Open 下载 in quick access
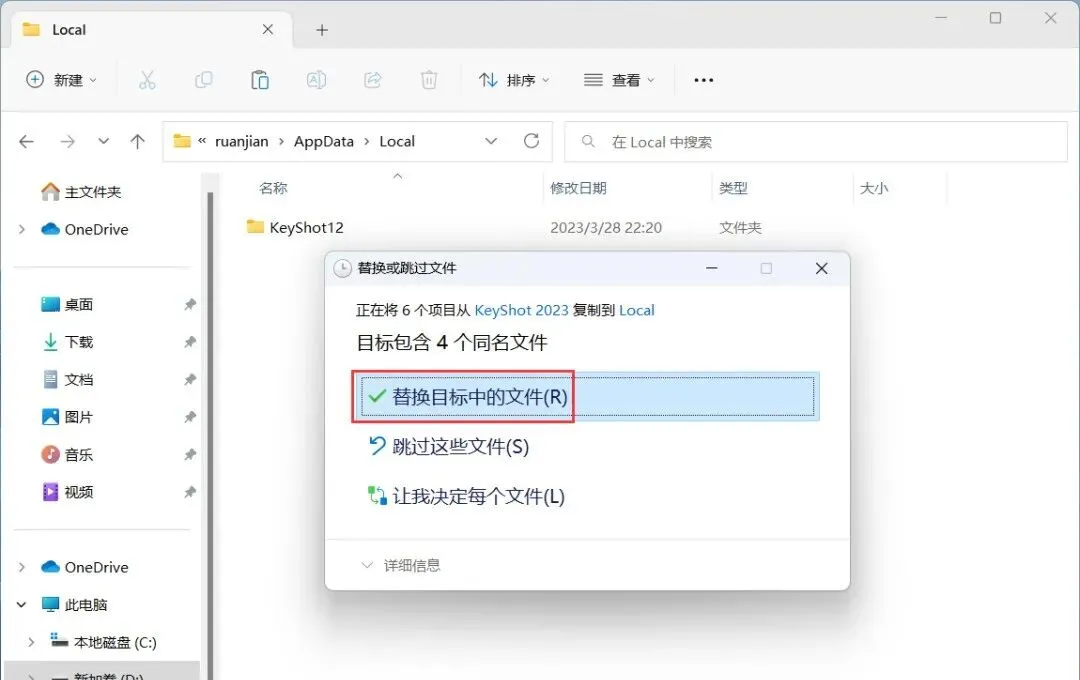The image size is (1080, 680). pyautogui.click(x=68, y=342)
